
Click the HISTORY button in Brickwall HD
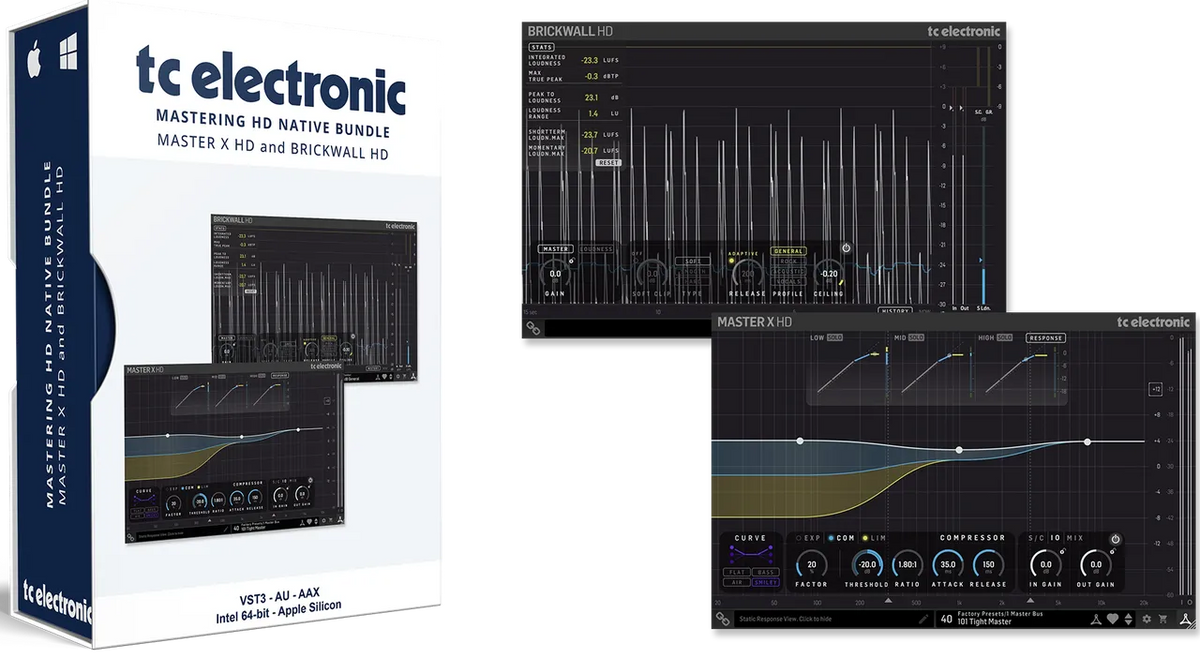(x=895, y=311)
